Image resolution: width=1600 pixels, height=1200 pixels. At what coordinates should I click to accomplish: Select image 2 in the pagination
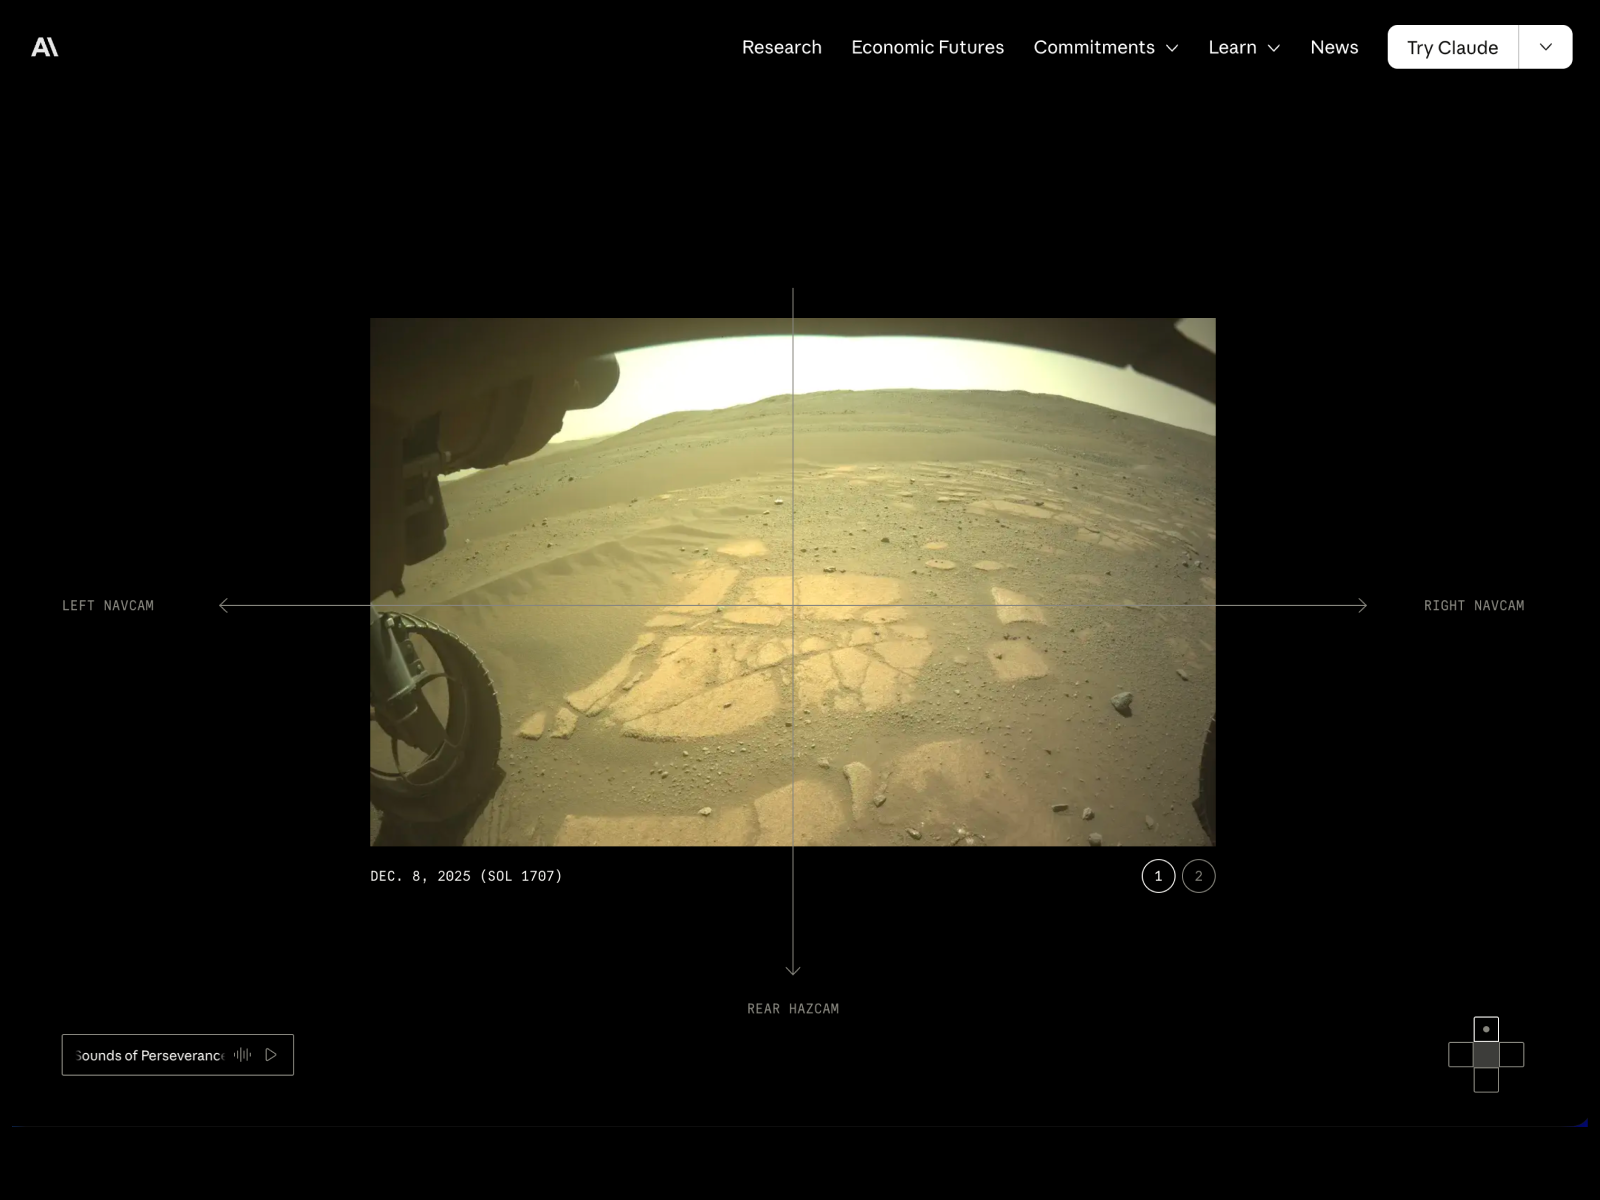click(x=1198, y=875)
